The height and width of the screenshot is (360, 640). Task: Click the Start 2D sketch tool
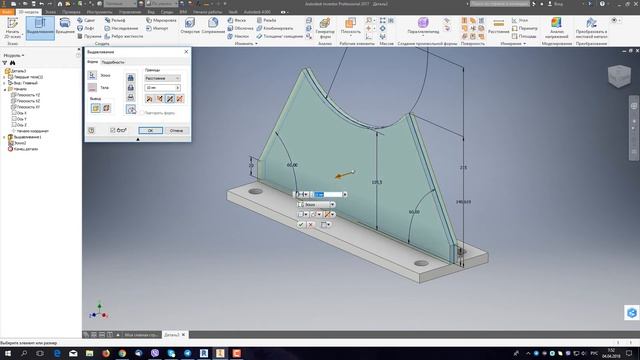click(13, 28)
